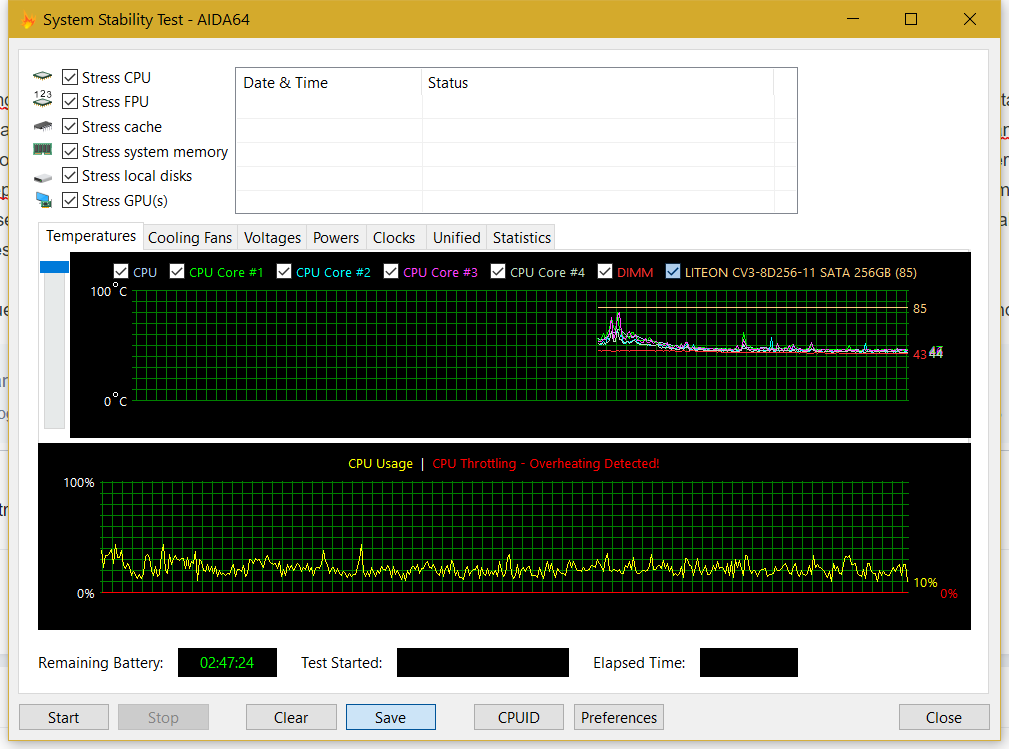The image size is (1009, 749).
Task: Click the memory module icon
Action: (42, 149)
